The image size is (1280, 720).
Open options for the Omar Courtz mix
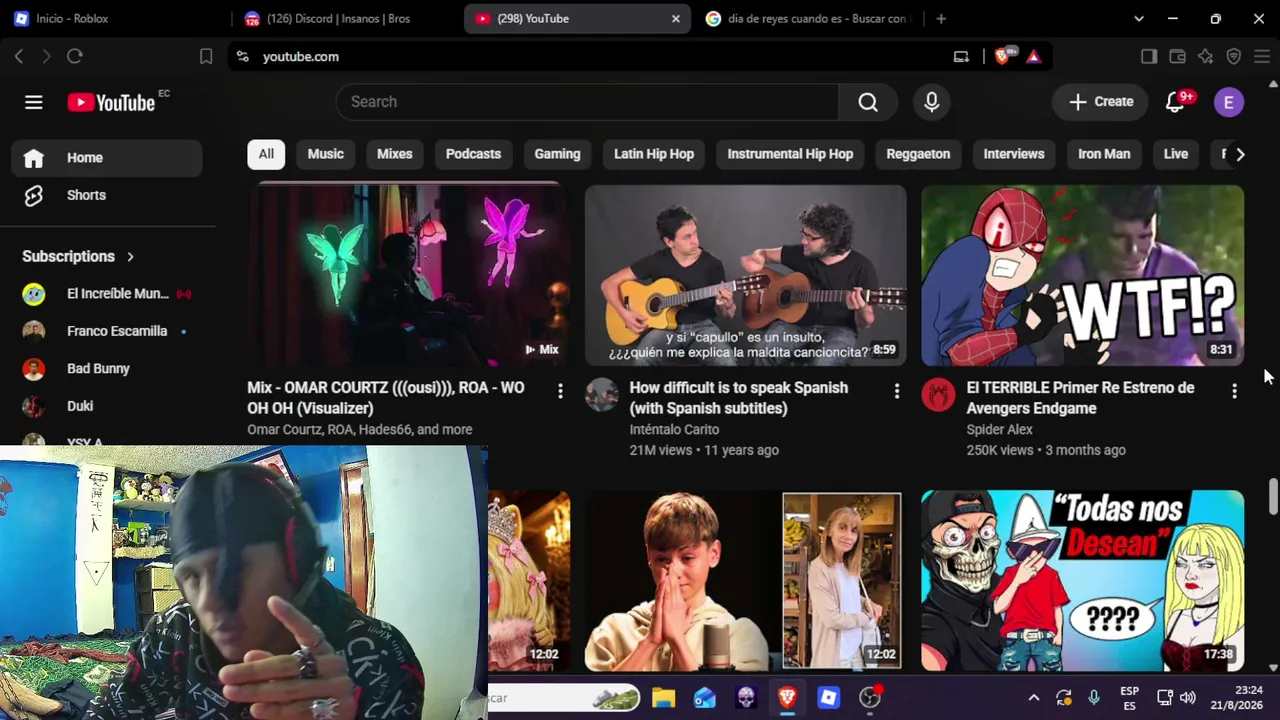coord(560,391)
